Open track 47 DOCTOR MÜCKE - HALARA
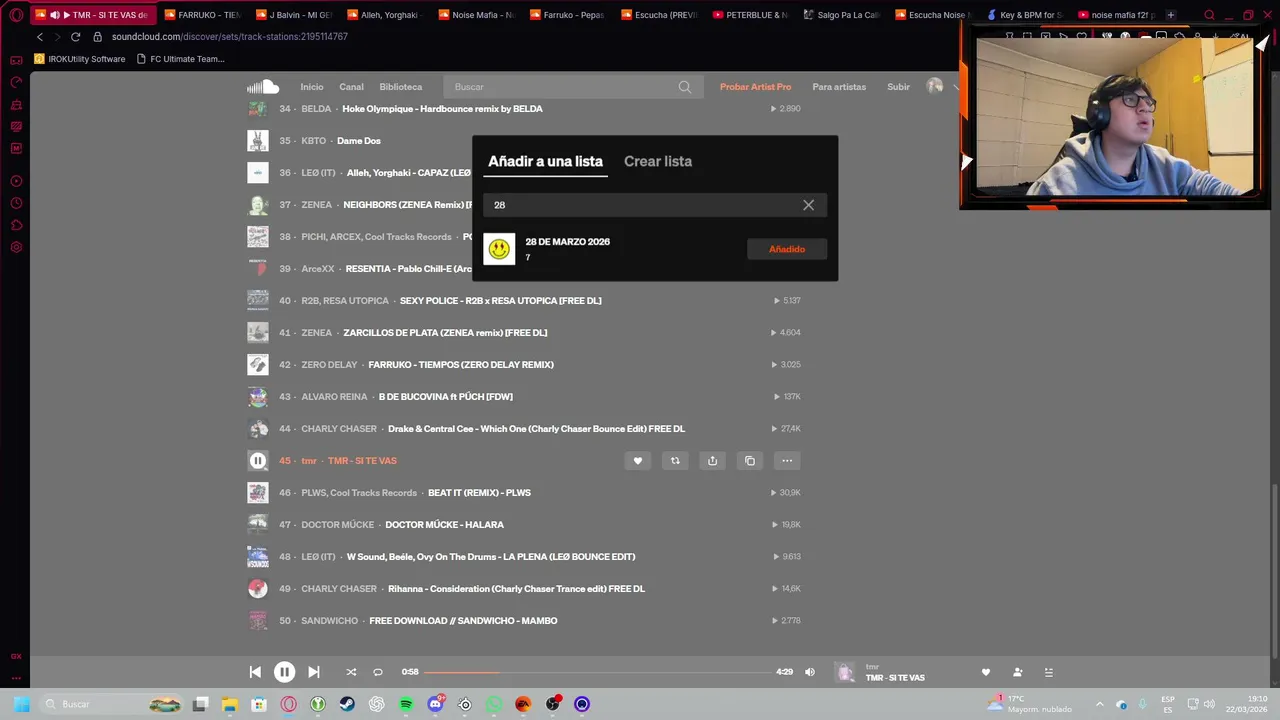 click(x=444, y=525)
